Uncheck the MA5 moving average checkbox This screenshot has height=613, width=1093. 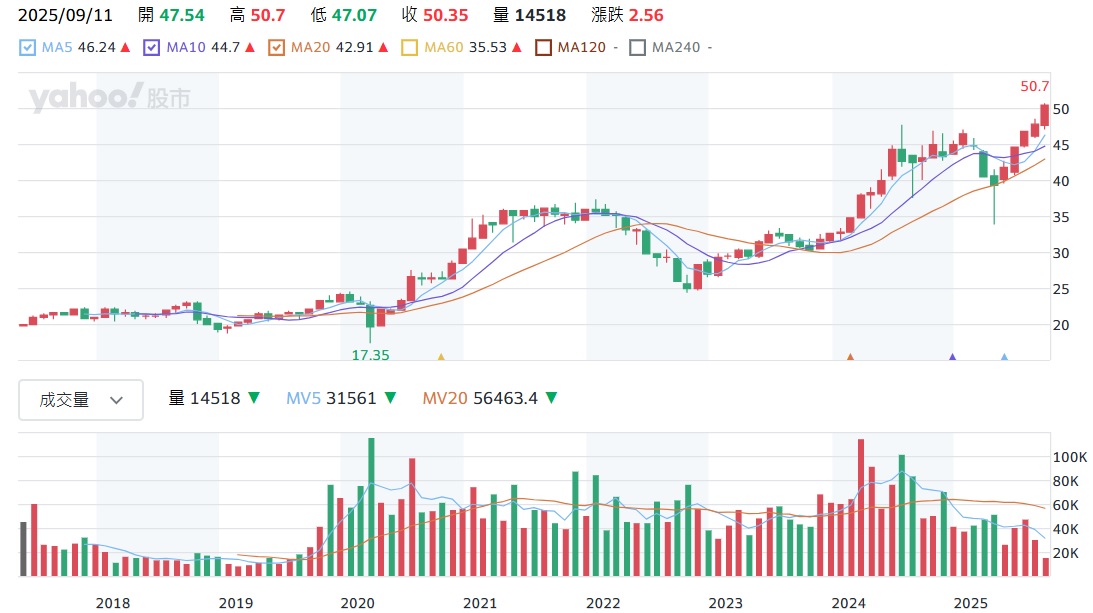(28, 47)
